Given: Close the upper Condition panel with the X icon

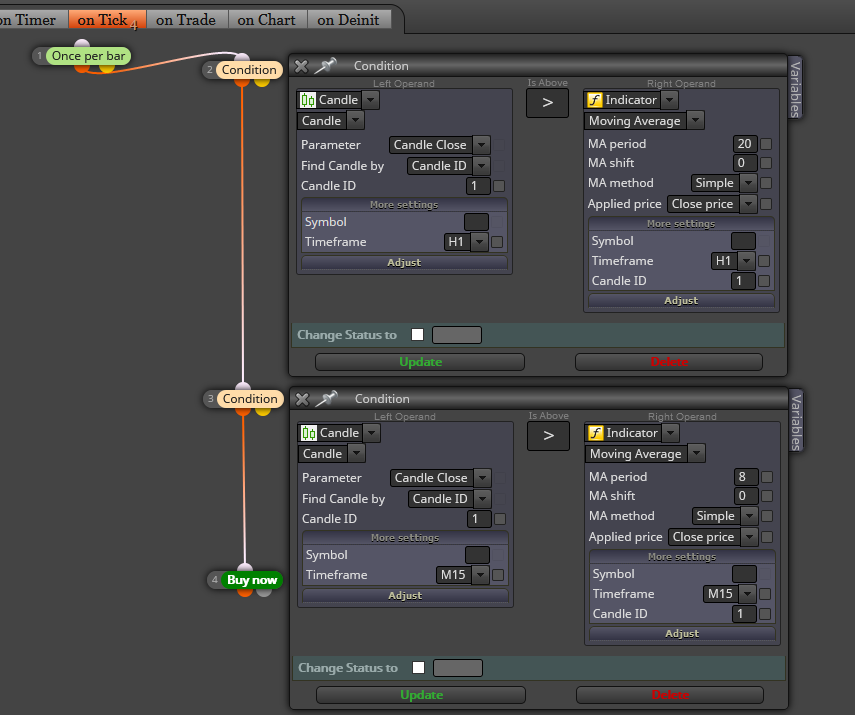Looking at the screenshot, I should 301,67.
